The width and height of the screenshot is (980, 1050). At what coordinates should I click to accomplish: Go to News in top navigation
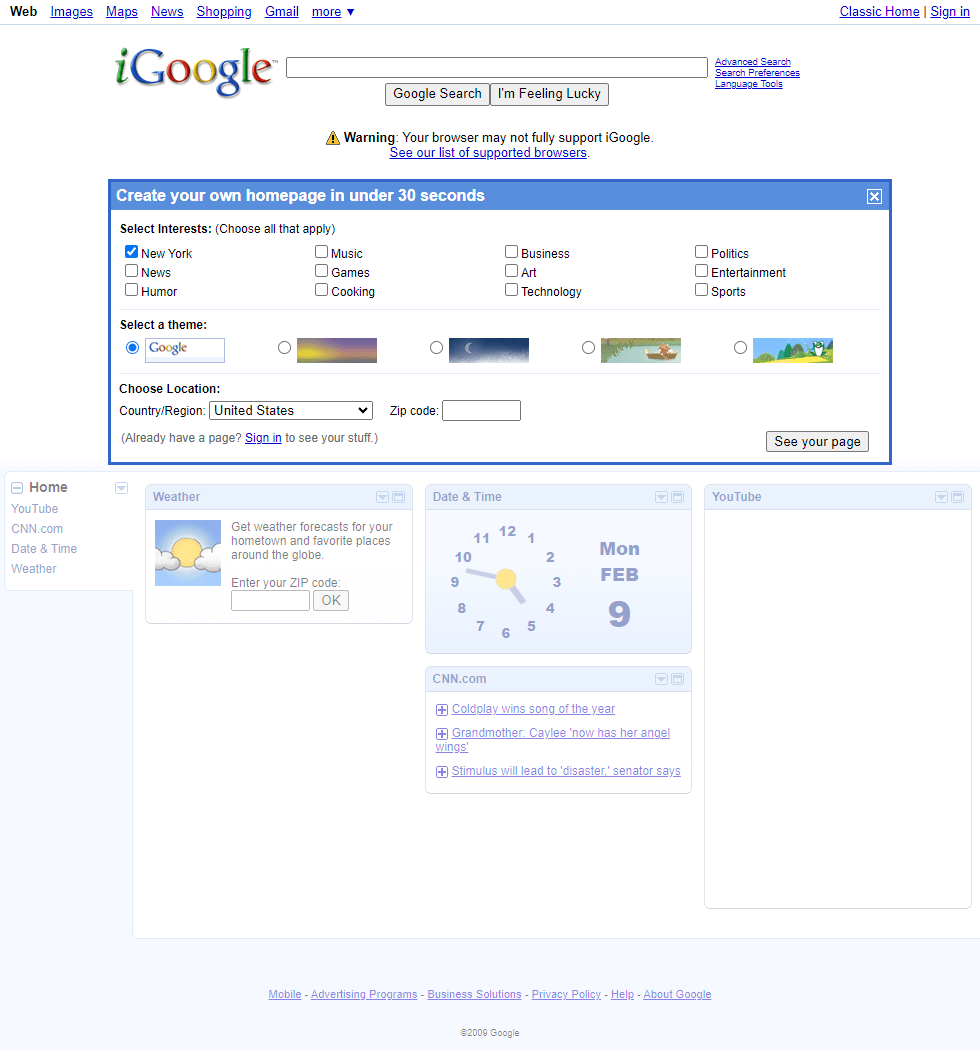(x=167, y=11)
